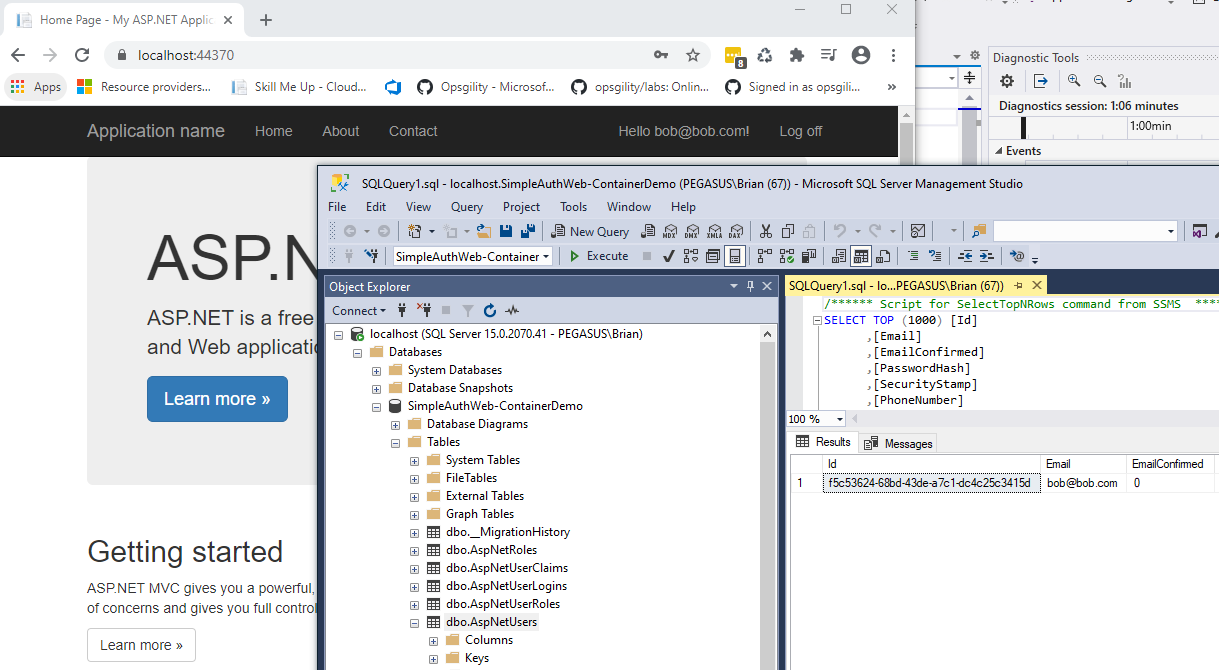Expand the Database Diagrams node

395,424
